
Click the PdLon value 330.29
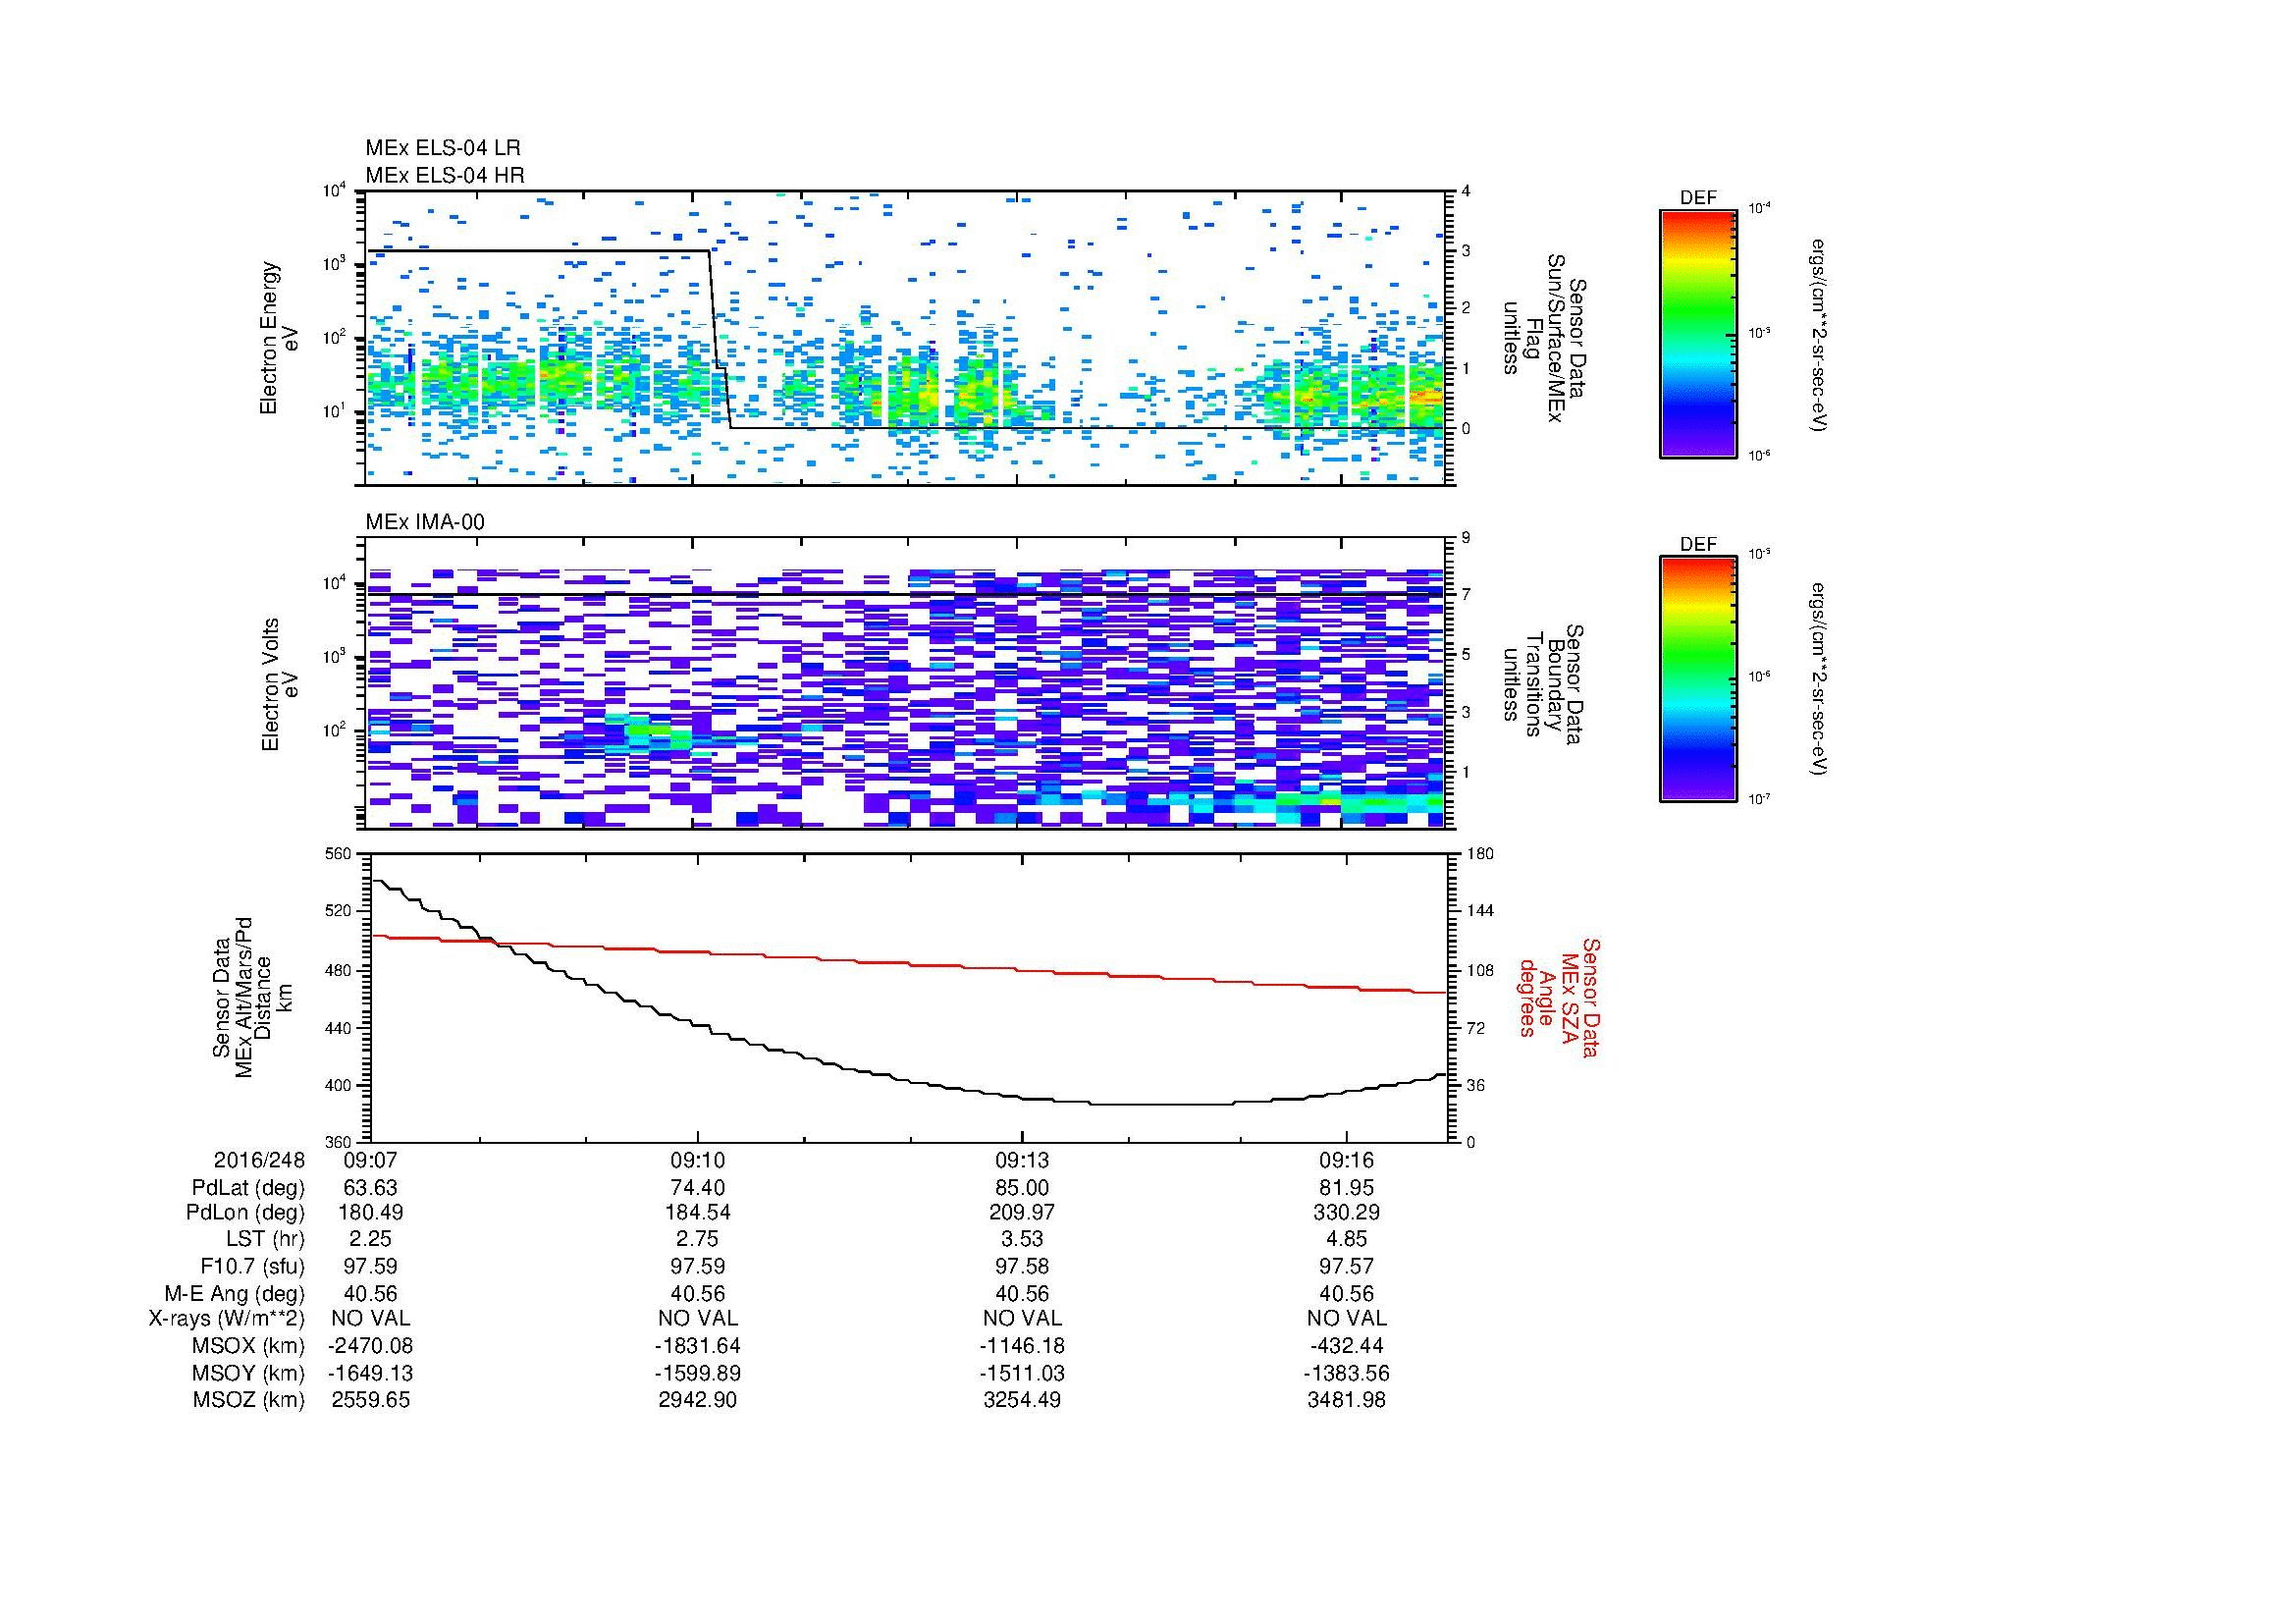[x=1347, y=1213]
